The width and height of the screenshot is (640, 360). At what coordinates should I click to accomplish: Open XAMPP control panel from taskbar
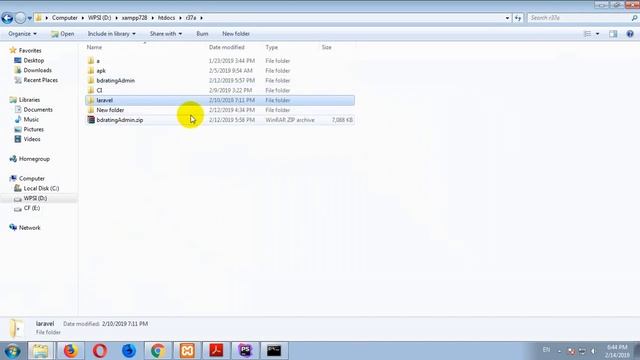pyautogui.click(x=187, y=351)
